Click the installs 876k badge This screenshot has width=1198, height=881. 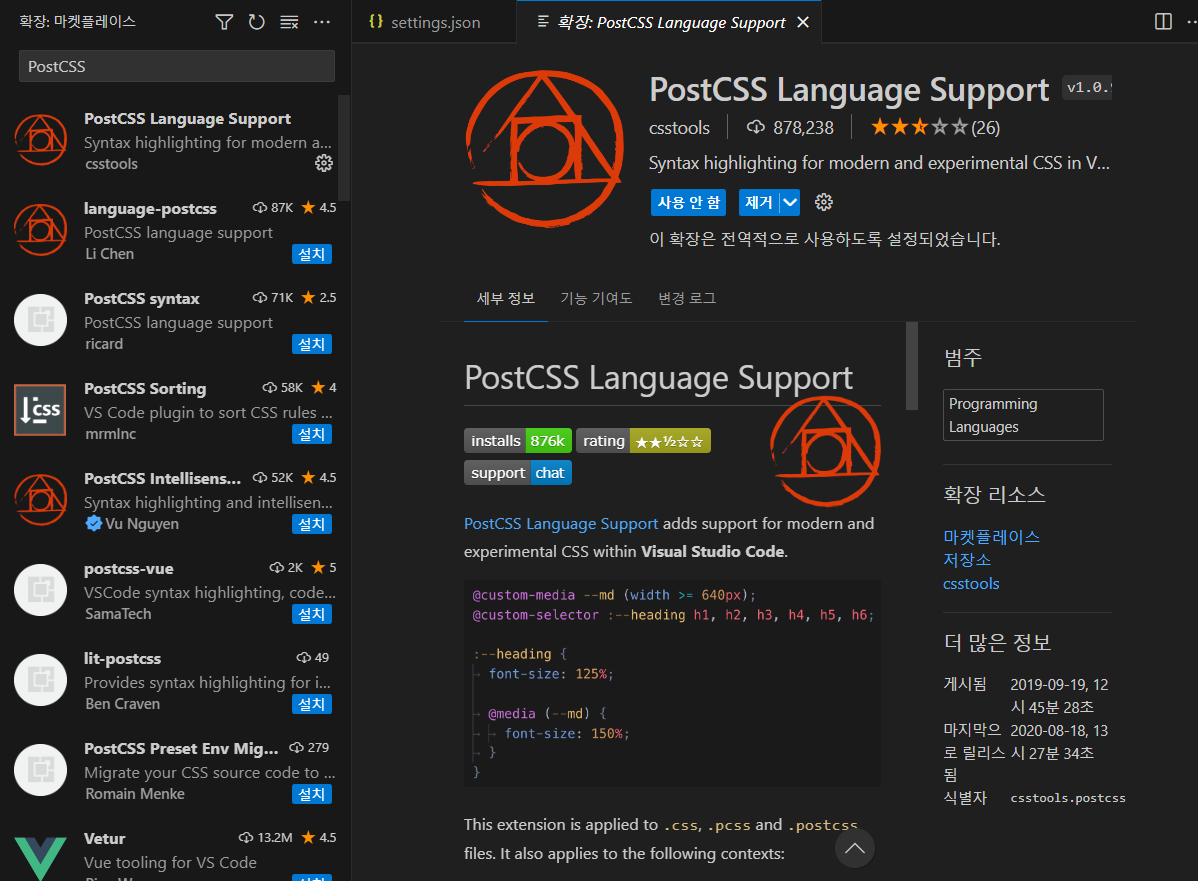coord(517,441)
